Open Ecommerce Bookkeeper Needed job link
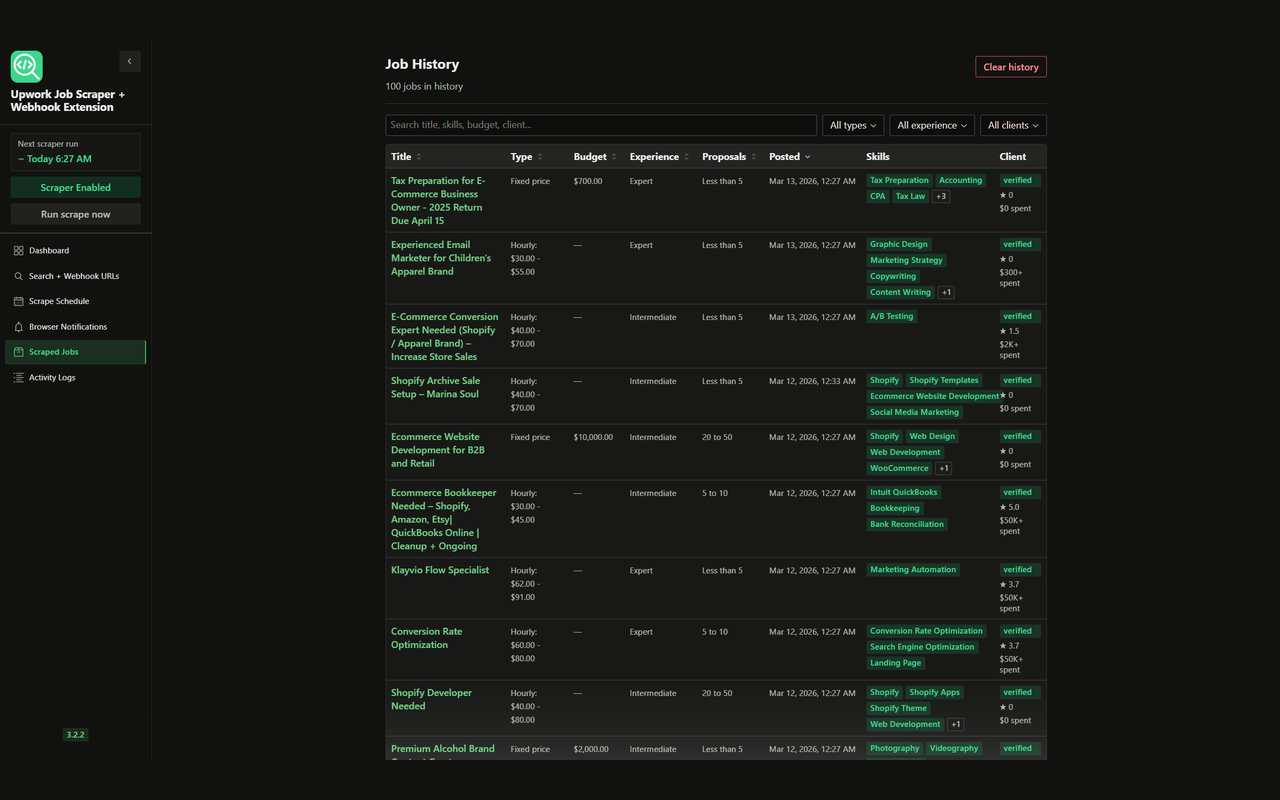The height and width of the screenshot is (800, 1280). click(444, 520)
